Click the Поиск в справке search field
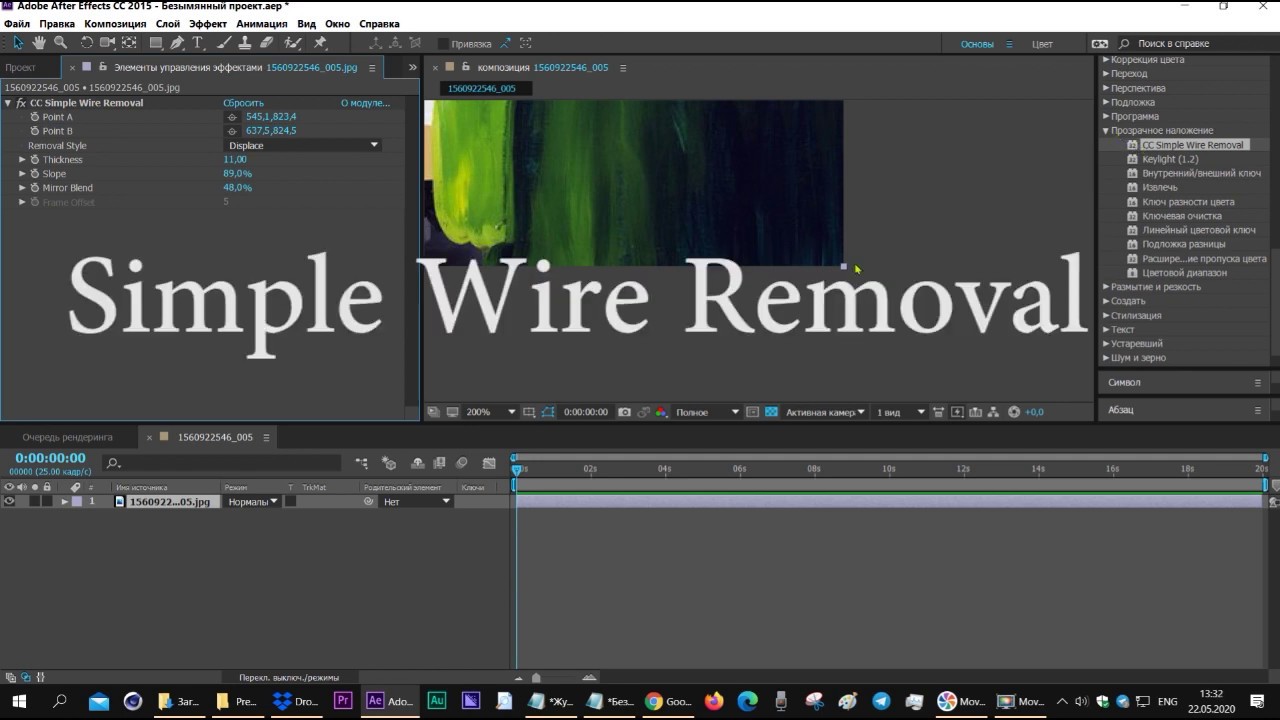Image resolution: width=1280 pixels, height=720 pixels. point(1192,44)
